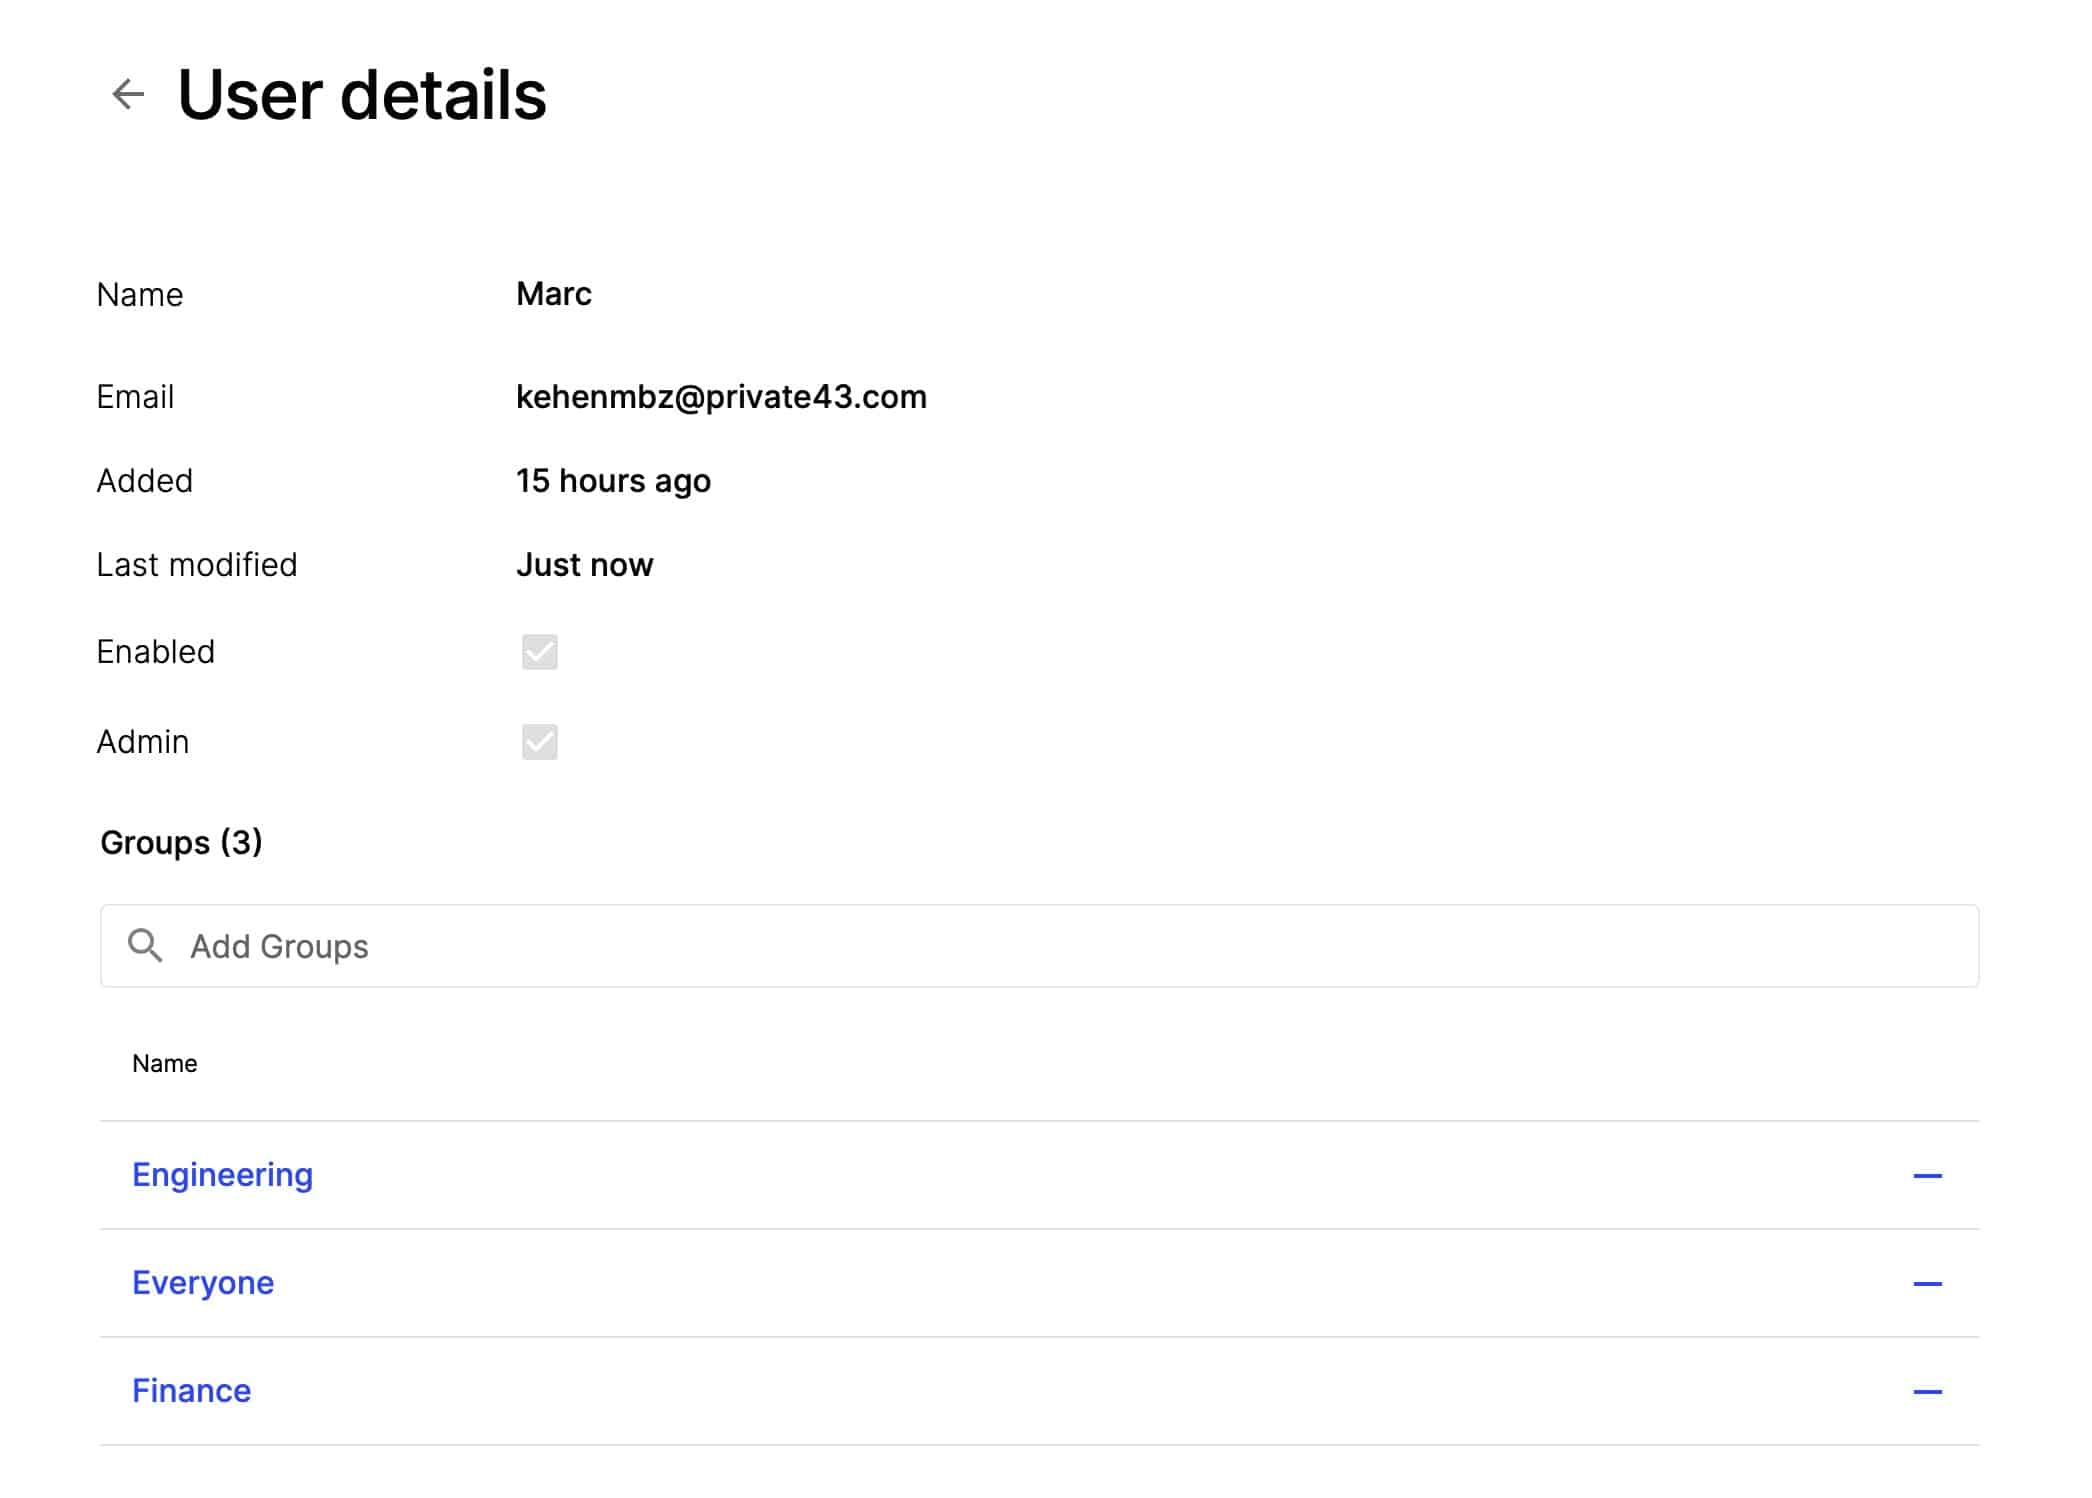The image size is (2092, 1498).
Task: Open the Everyone group link
Action: coord(203,1283)
